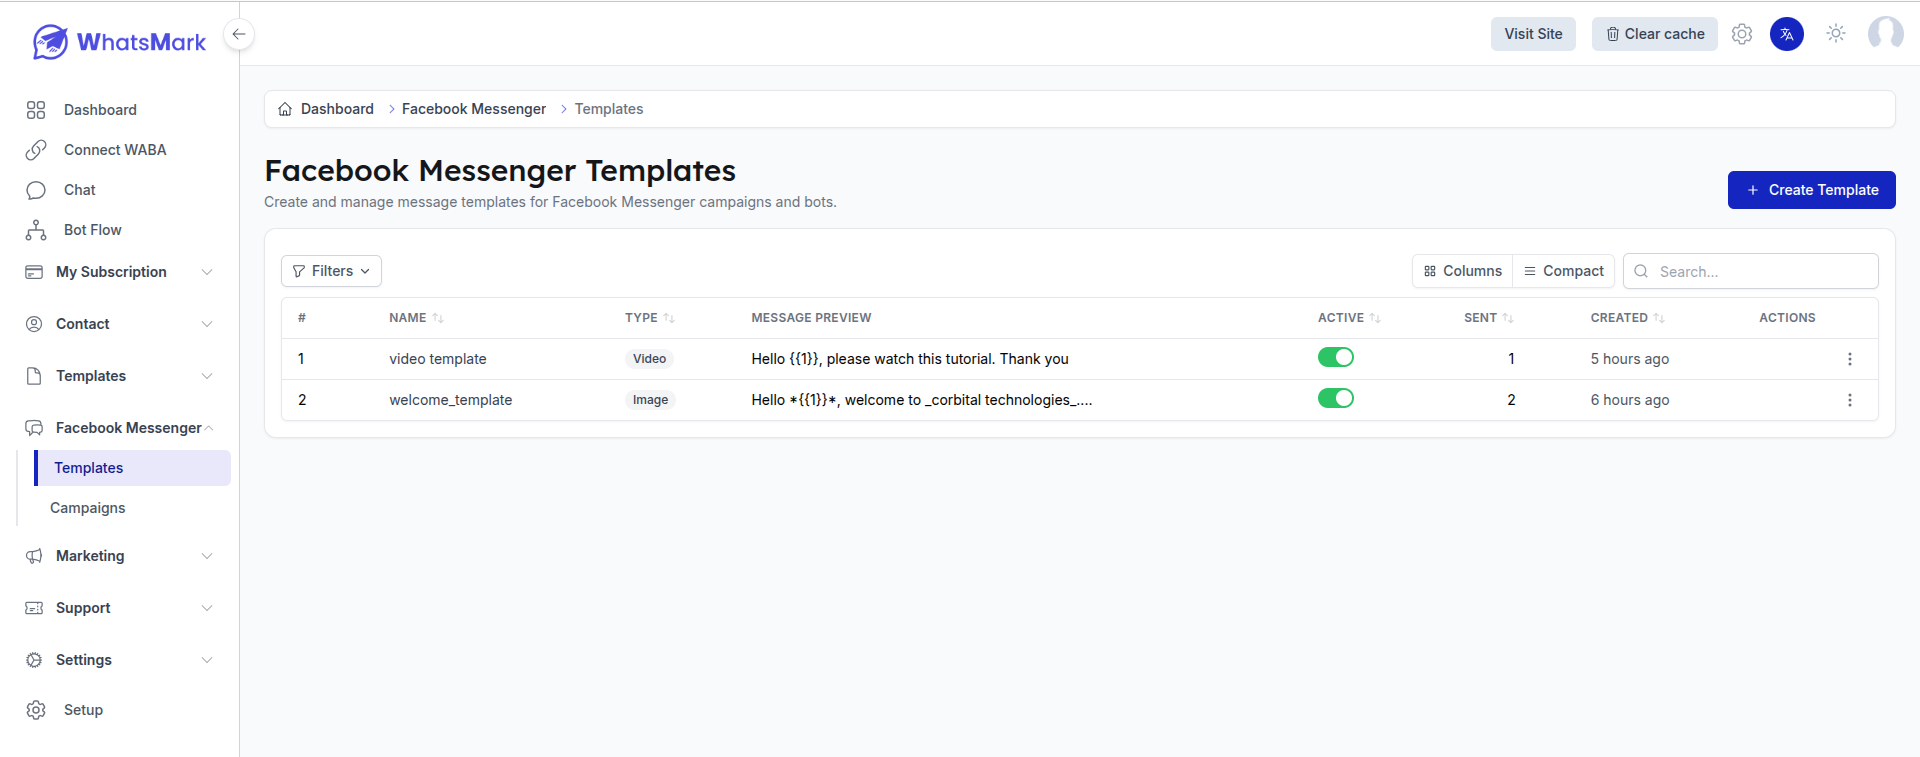Sort by the Name column arrows

[x=438, y=318]
